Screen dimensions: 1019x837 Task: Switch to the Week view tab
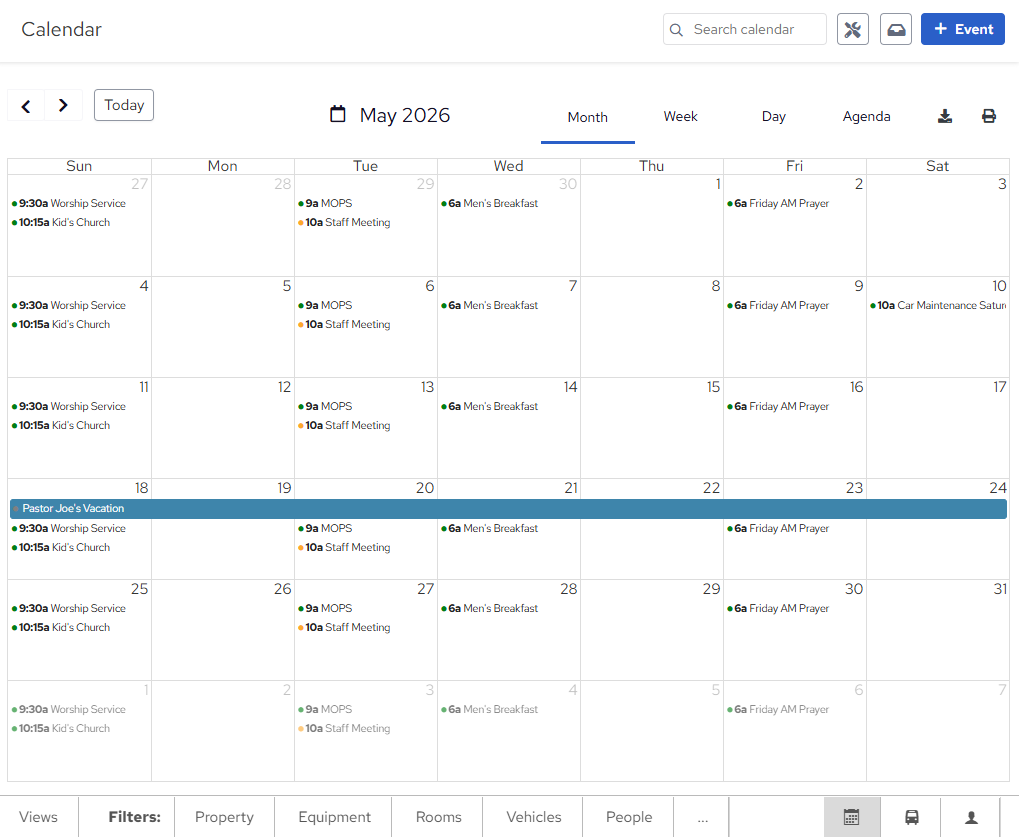tap(680, 117)
